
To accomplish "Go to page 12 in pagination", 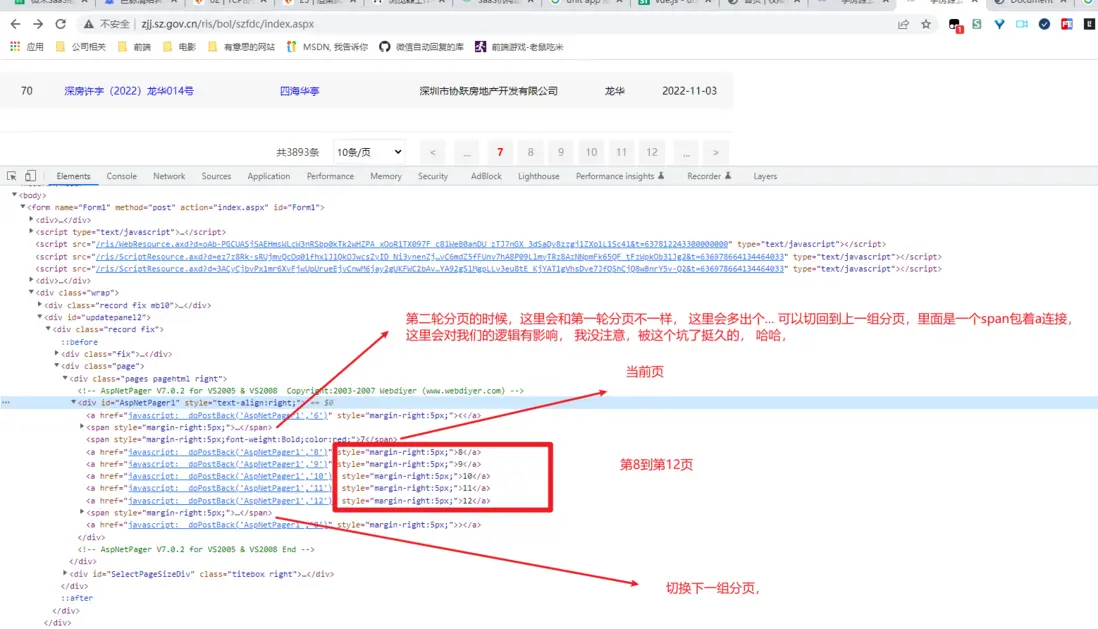I will [x=652, y=152].
